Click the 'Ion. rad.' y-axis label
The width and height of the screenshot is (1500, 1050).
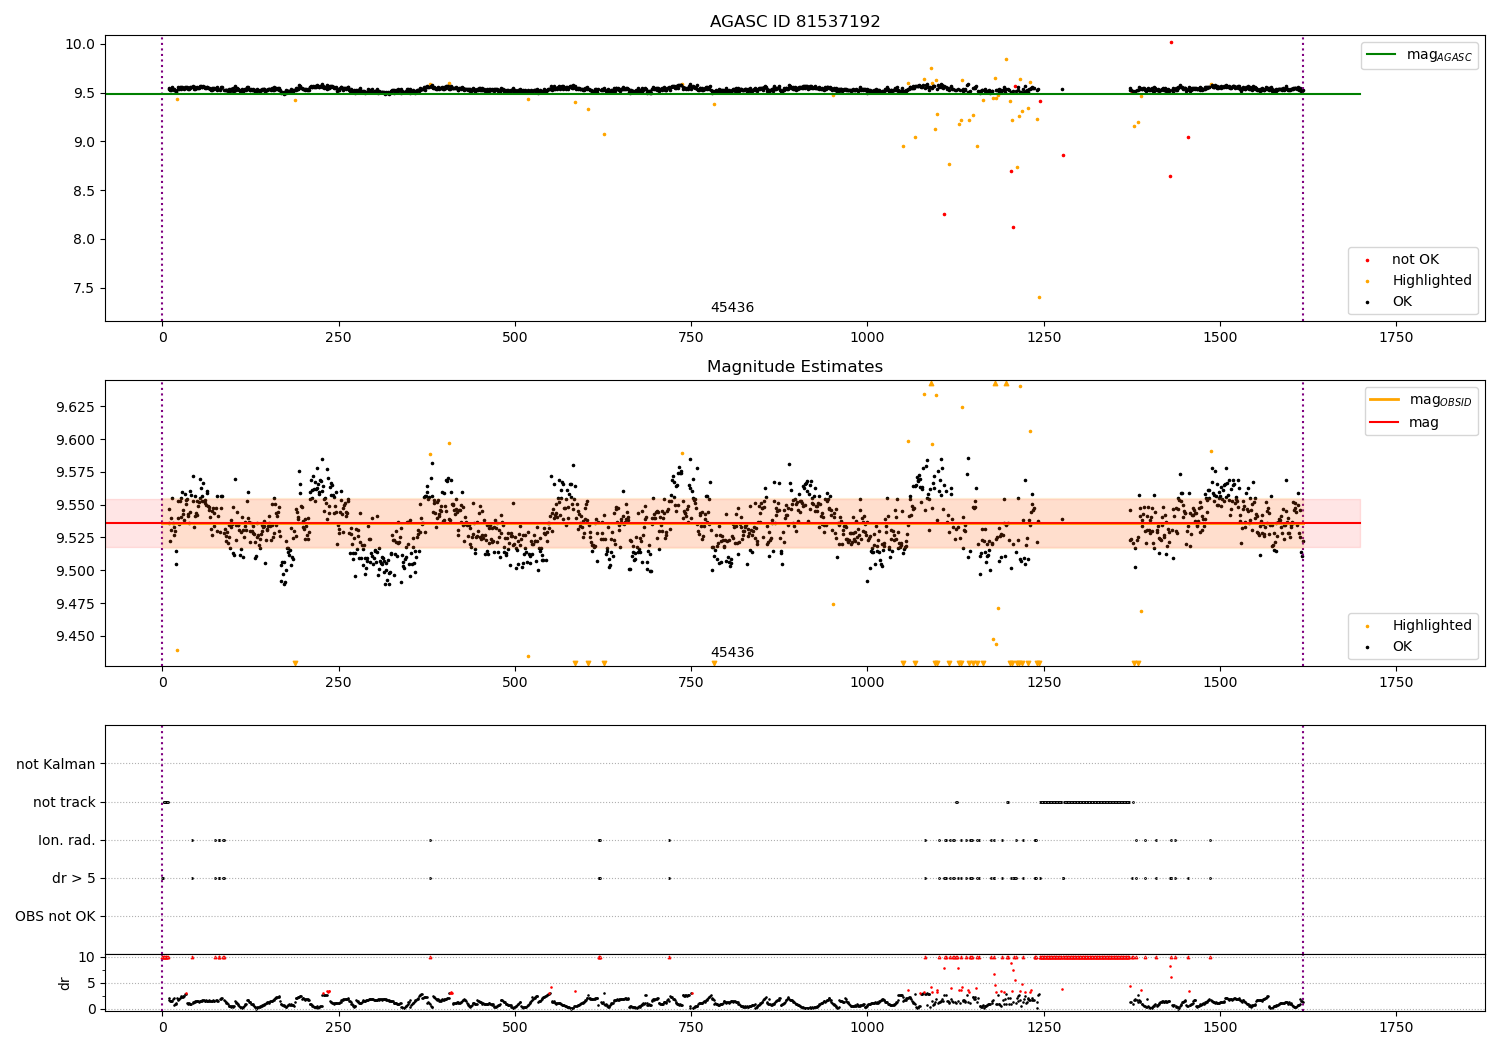click(x=67, y=840)
